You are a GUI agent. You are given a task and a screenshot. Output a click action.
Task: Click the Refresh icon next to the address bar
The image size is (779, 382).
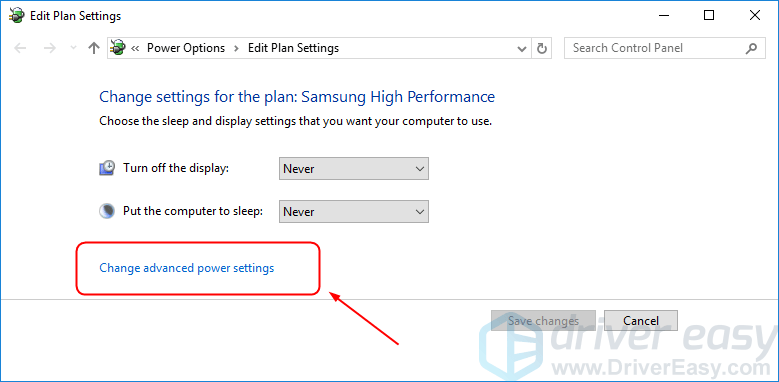542,48
